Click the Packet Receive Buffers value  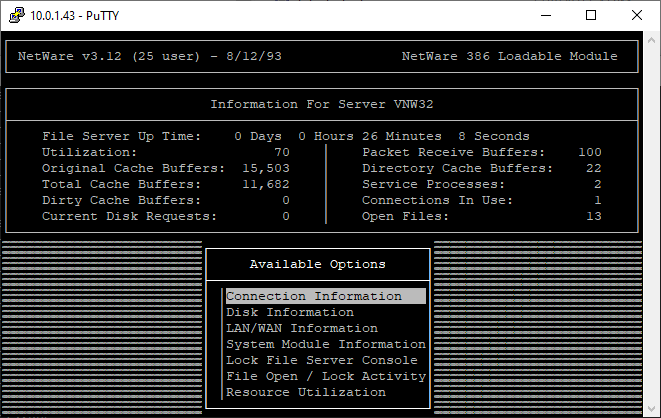click(x=590, y=152)
